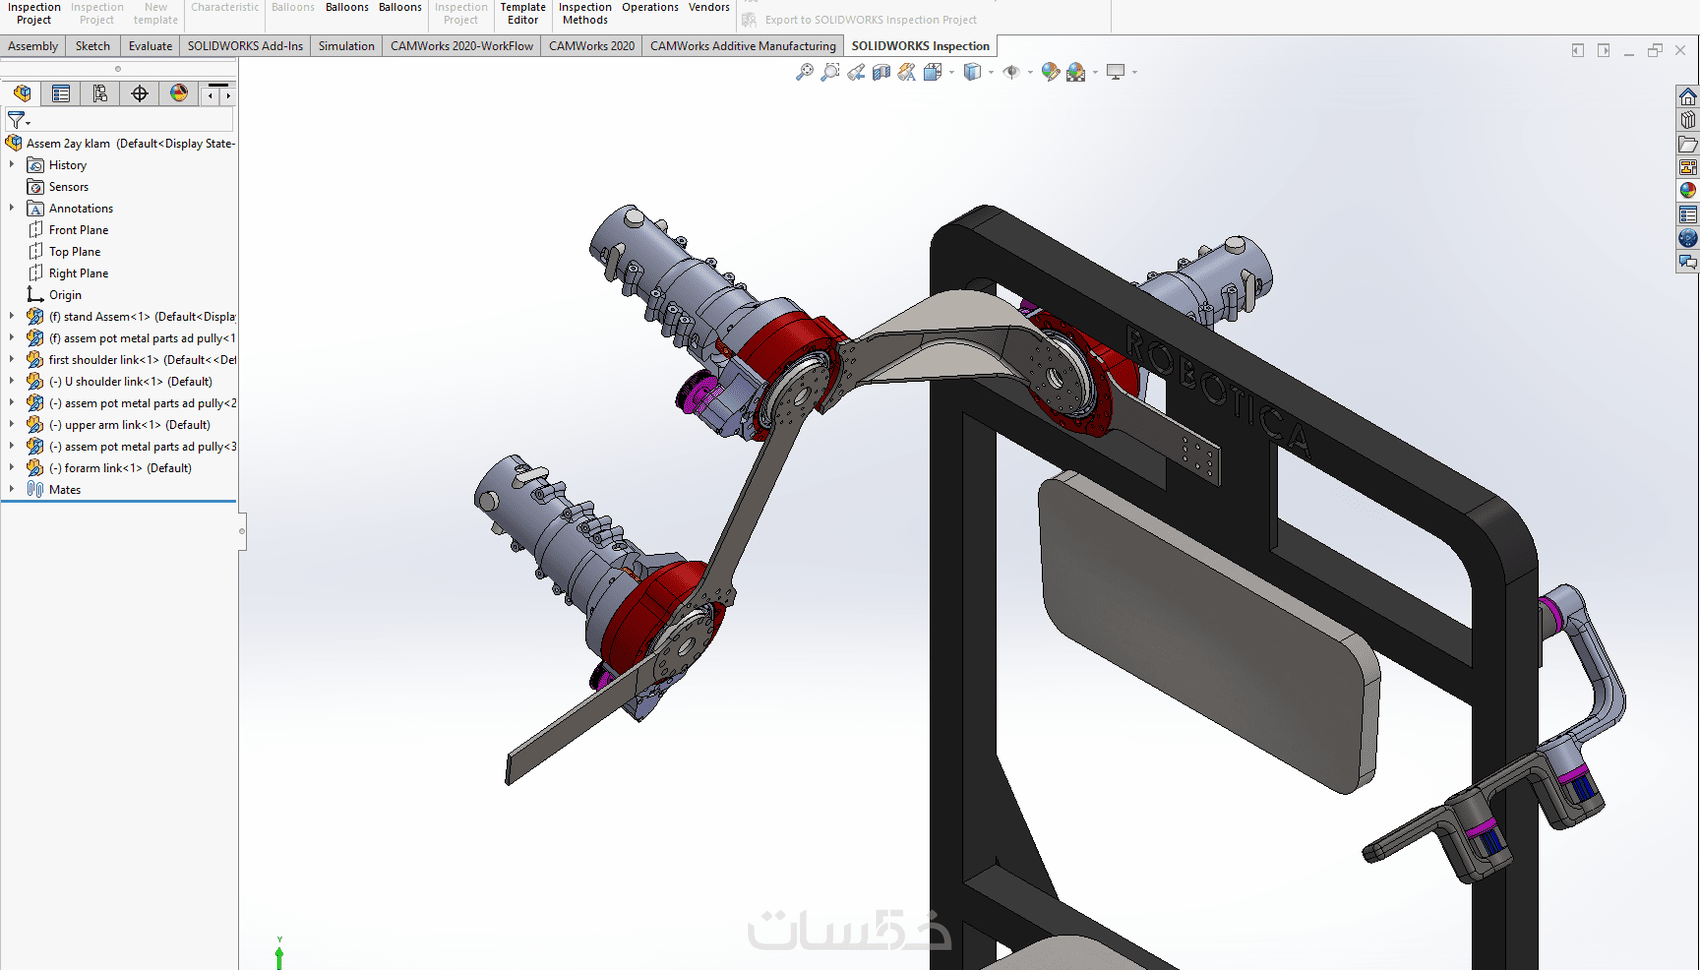This screenshot has width=1700, height=970.
Task: Open the Dynamic Annotation Views tool
Action: pyautogui.click(x=907, y=72)
